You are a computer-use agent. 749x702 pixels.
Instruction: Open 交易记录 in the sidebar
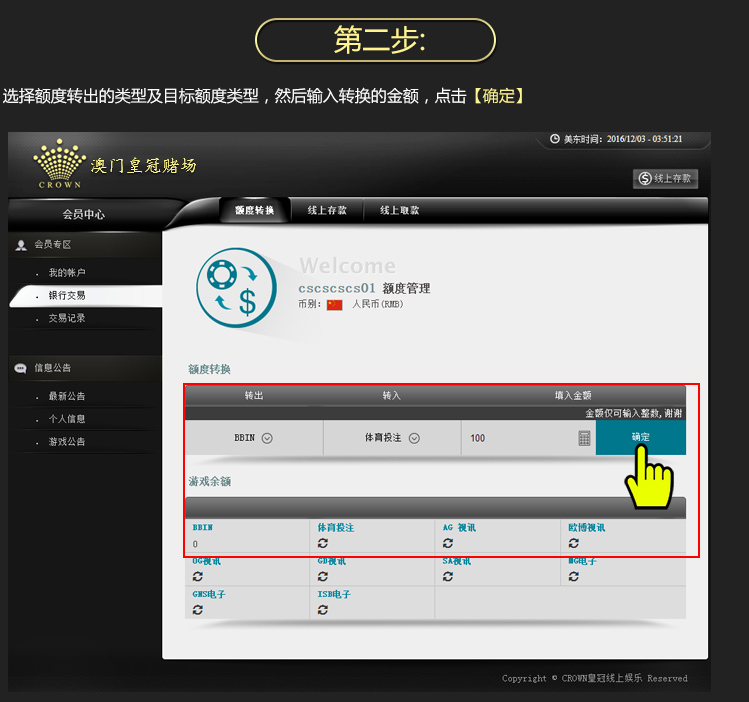coord(67,318)
